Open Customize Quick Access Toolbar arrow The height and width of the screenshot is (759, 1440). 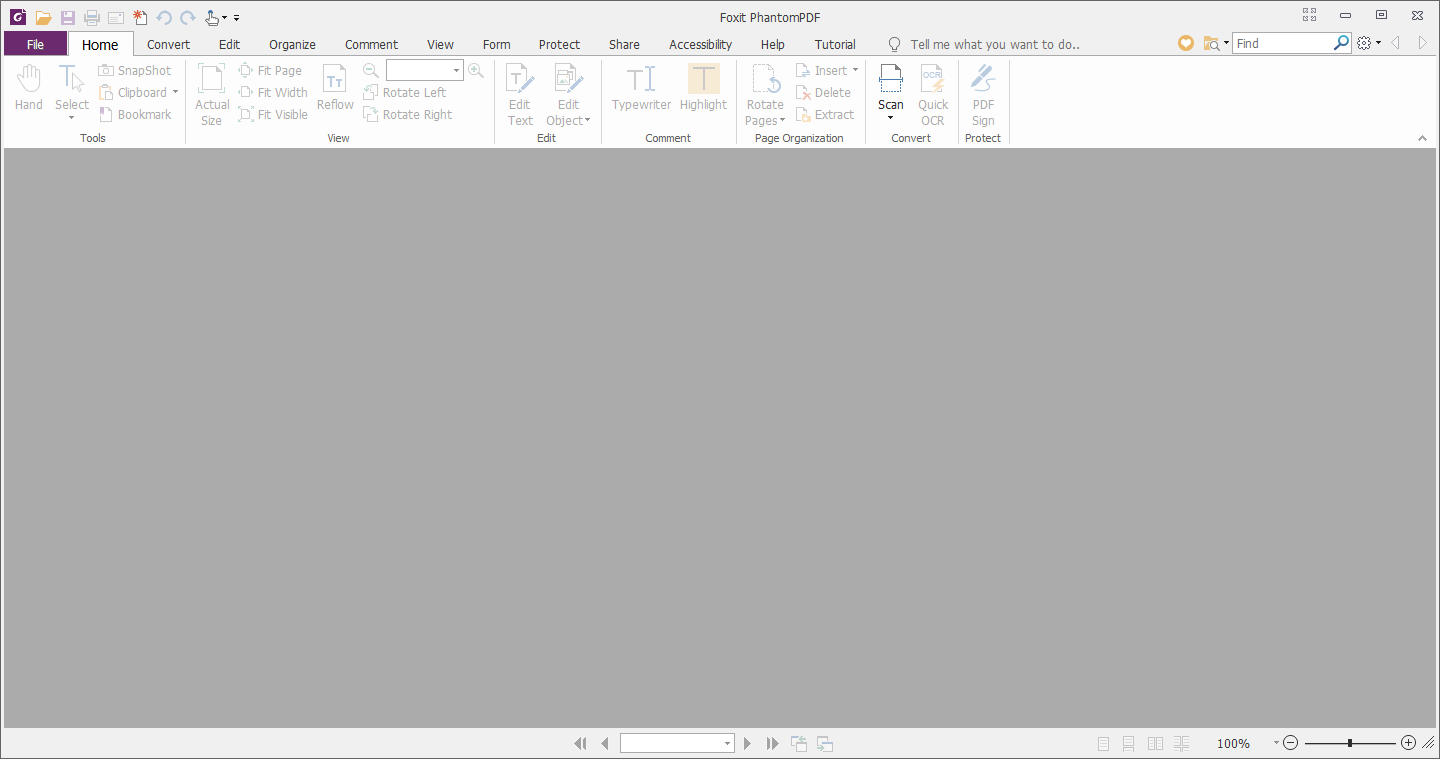coord(237,18)
